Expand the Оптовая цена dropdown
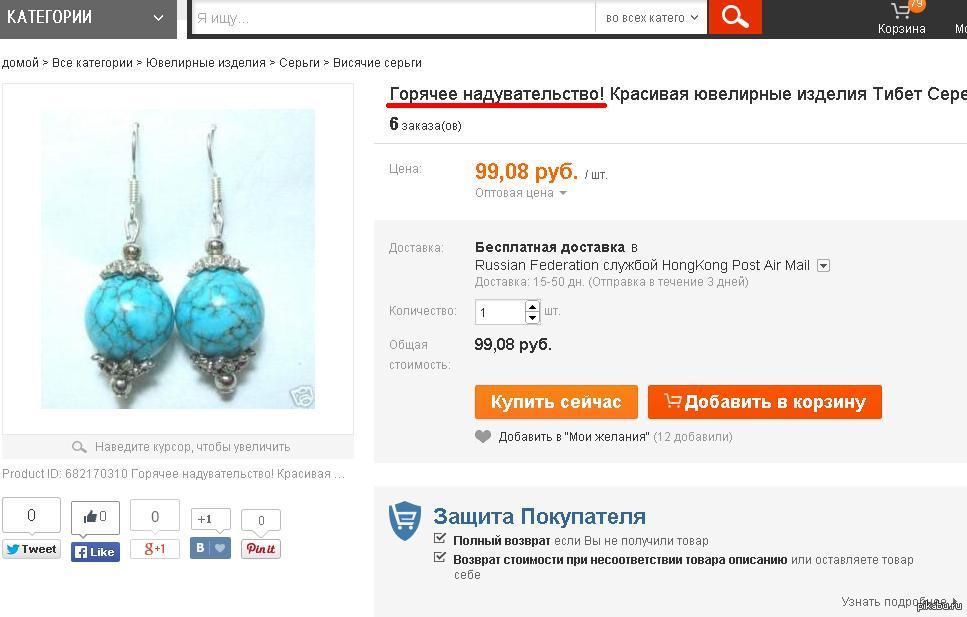This screenshot has width=967, height=617. click(x=521, y=193)
